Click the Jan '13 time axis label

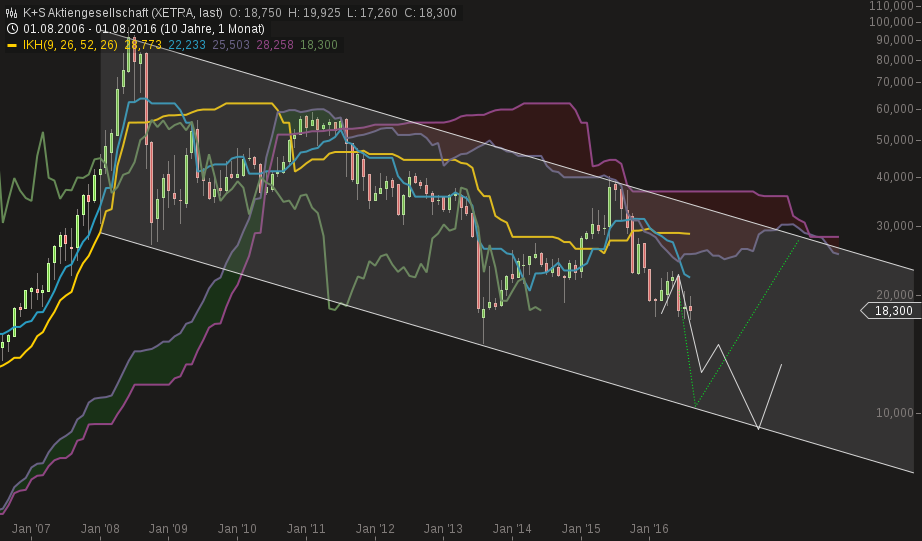[x=443, y=529]
